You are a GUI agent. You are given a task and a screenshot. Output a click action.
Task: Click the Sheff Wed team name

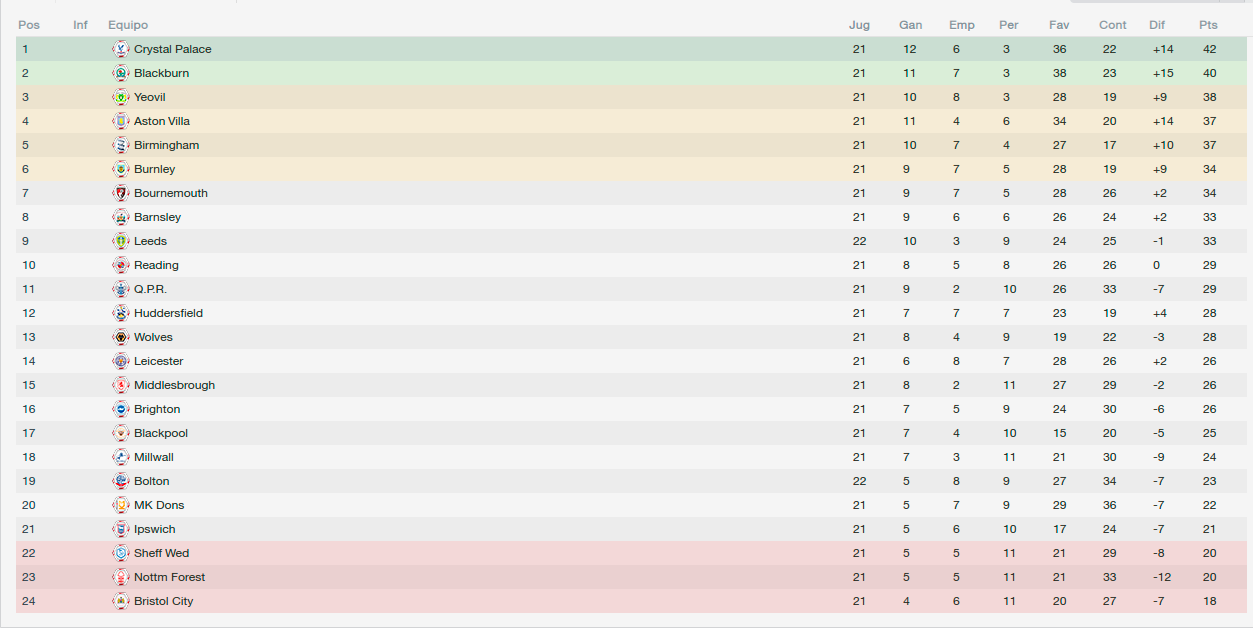tap(162, 553)
